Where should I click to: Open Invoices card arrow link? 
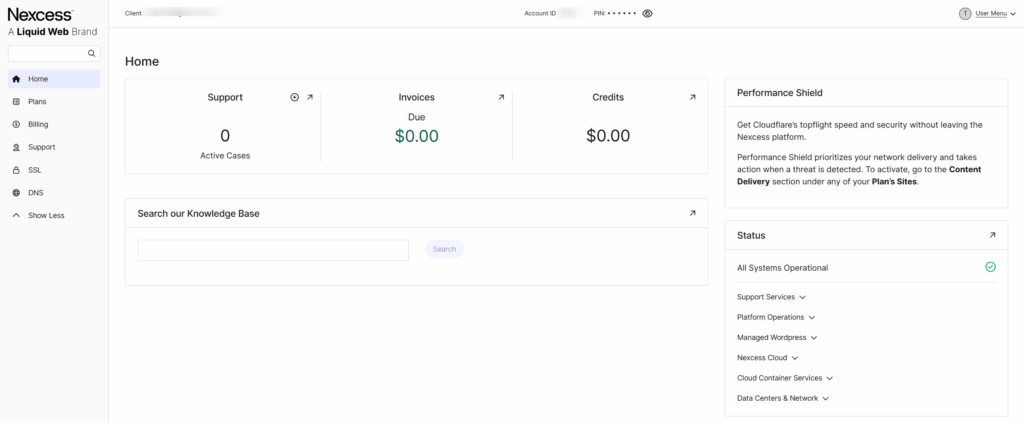point(501,97)
